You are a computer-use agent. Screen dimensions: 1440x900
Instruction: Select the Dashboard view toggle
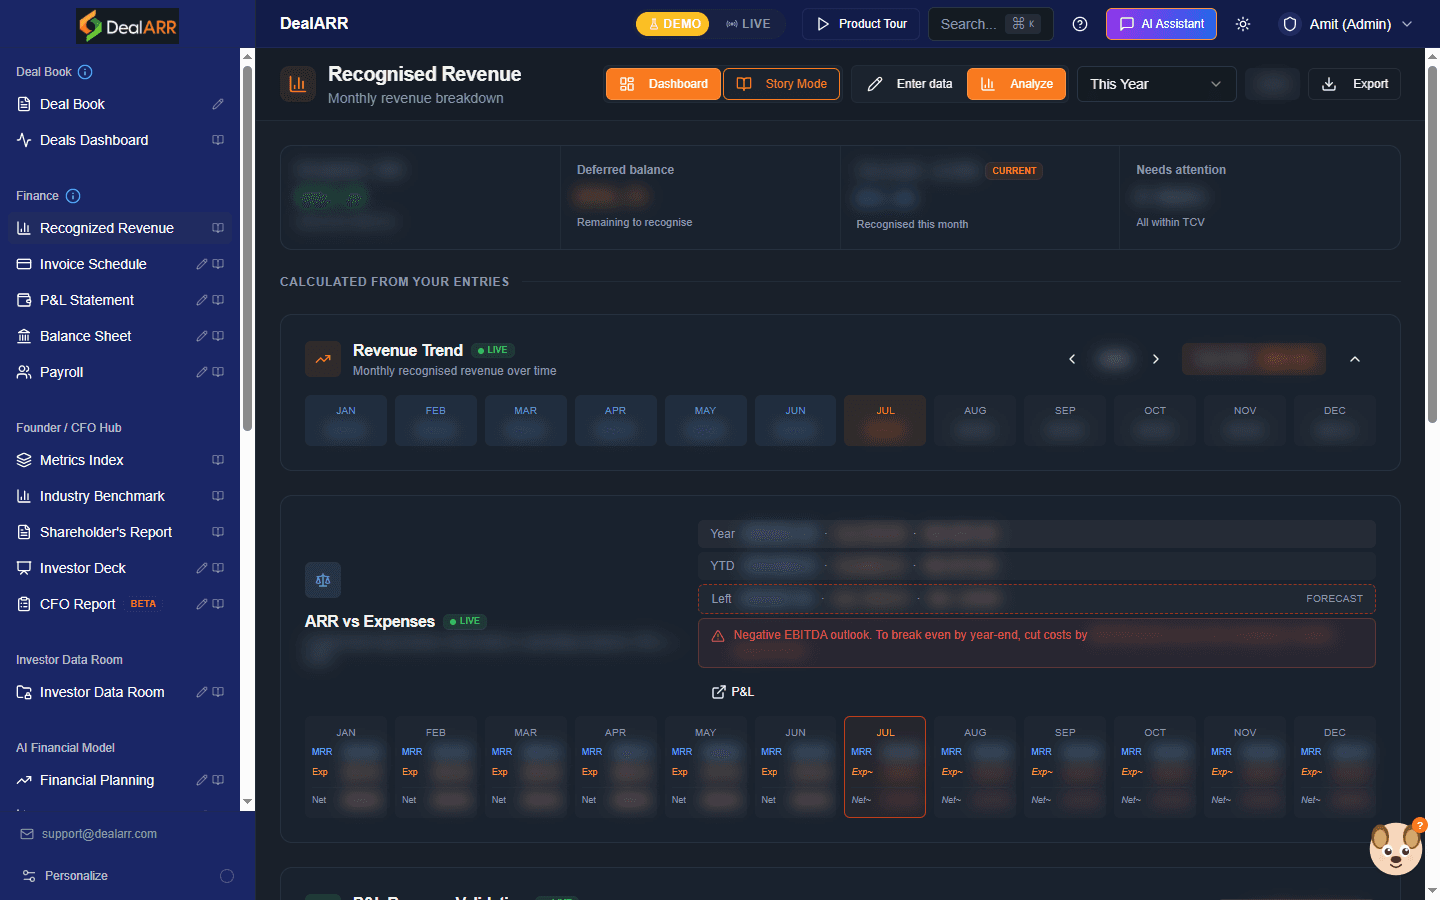coord(663,84)
